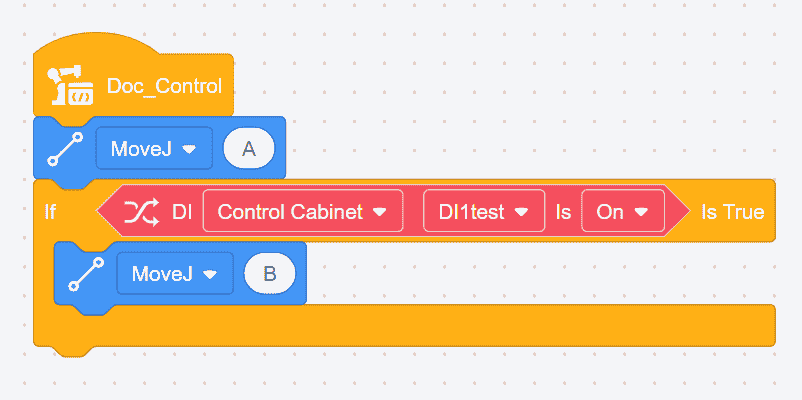The width and height of the screenshot is (802, 400).
Task: Click the Doc_Control block label
Action: [x=164, y=86]
